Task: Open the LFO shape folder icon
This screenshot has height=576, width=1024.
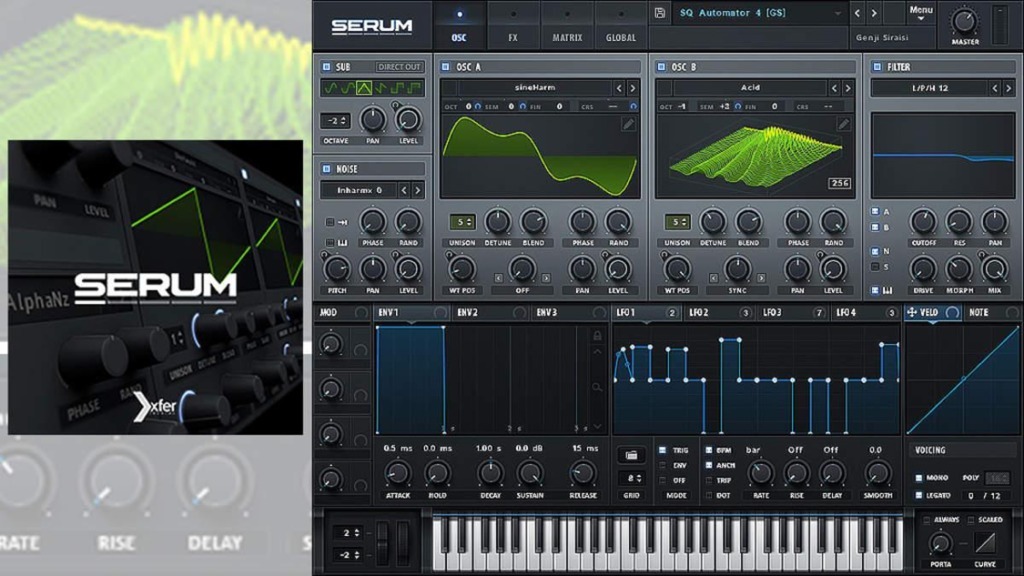Action: [631, 455]
